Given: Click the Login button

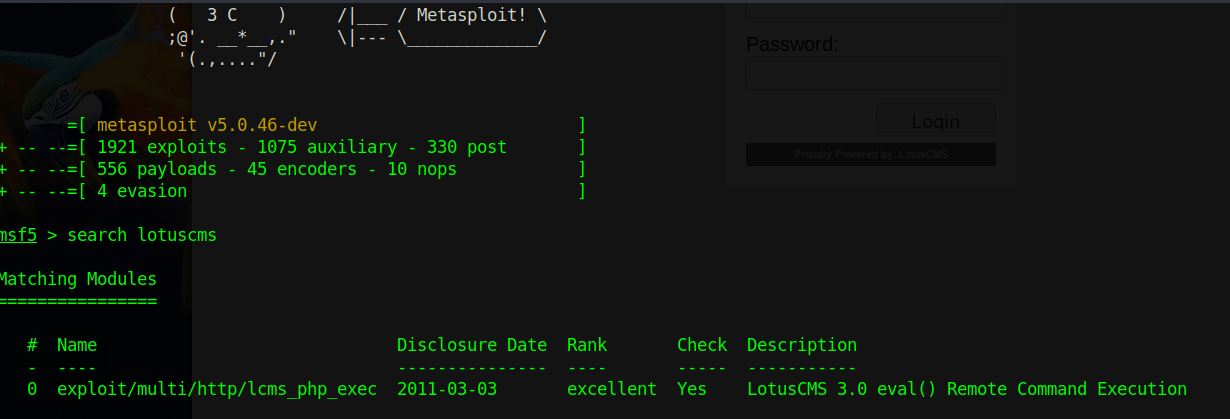Looking at the screenshot, I should 936,121.
